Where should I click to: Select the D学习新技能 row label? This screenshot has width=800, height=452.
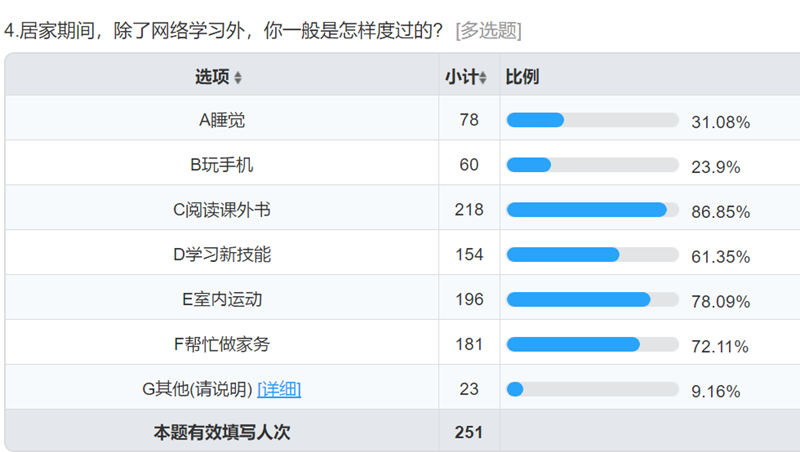pos(221,255)
